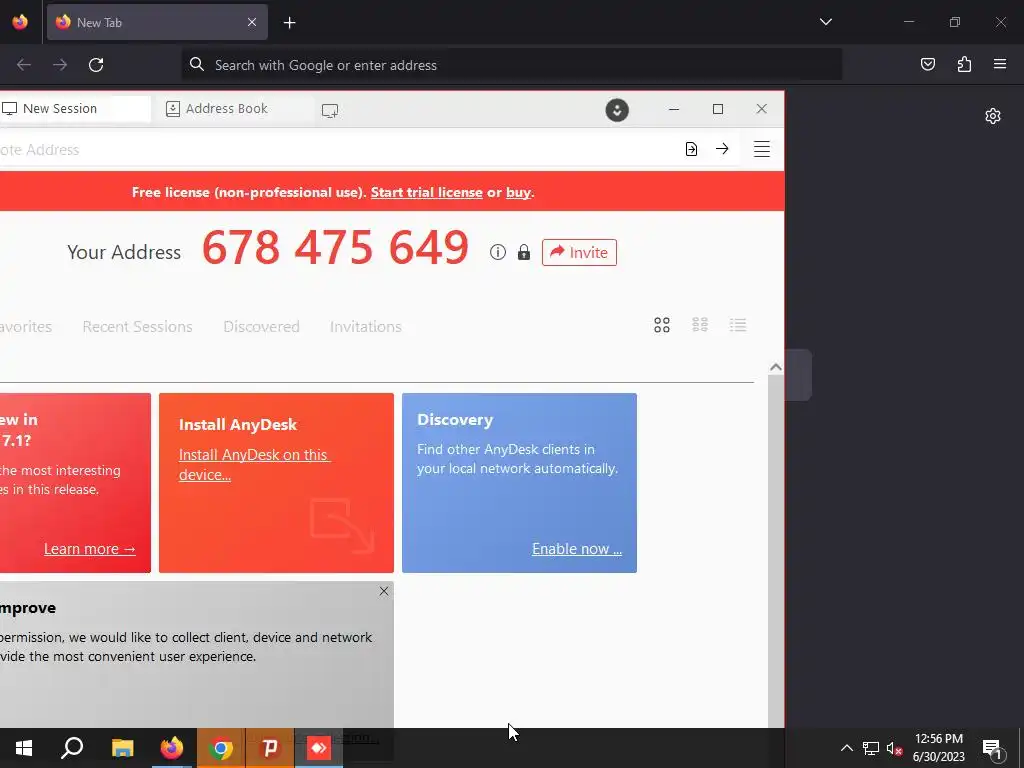Screen dimensions: 1024x768
Task: Click the Save to Pocket icon in Firefox
Action: pos(927,64)
